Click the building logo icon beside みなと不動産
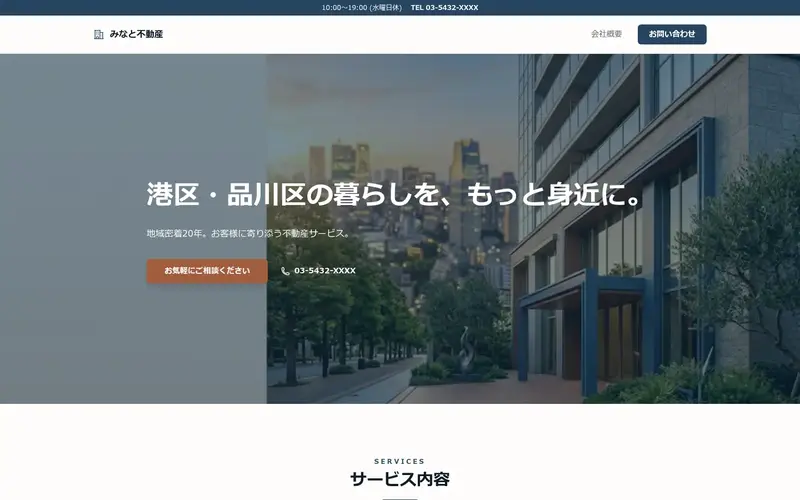 (x=98, y=34)
